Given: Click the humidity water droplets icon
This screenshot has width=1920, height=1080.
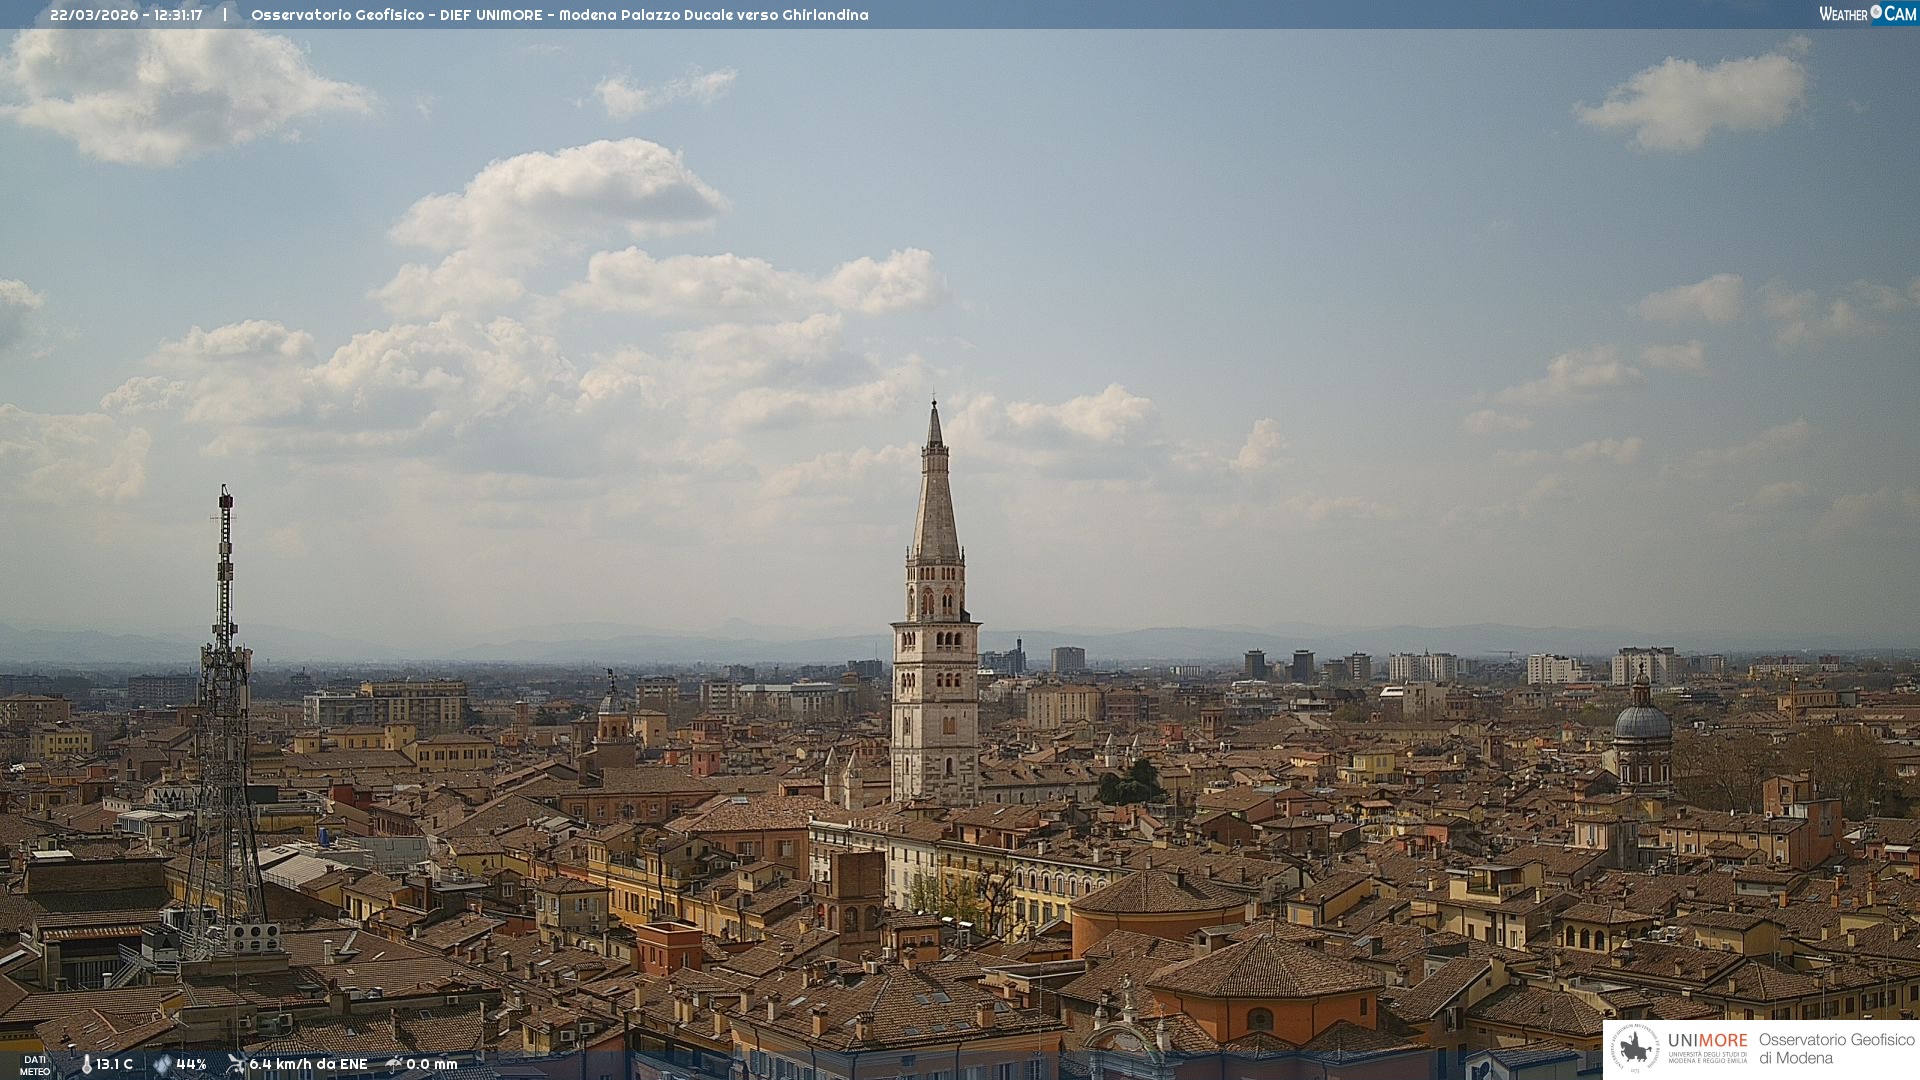Looking at the screenshot, I should click(x=162, y=1064).
